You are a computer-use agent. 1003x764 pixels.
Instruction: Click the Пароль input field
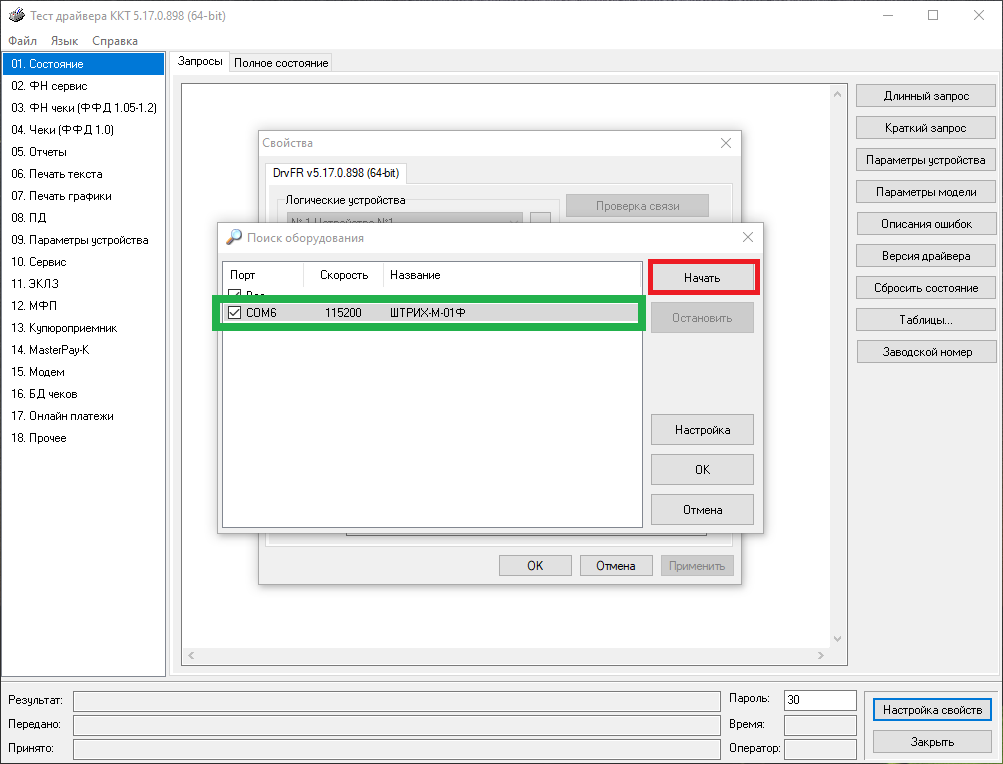(x=819, y=699)
